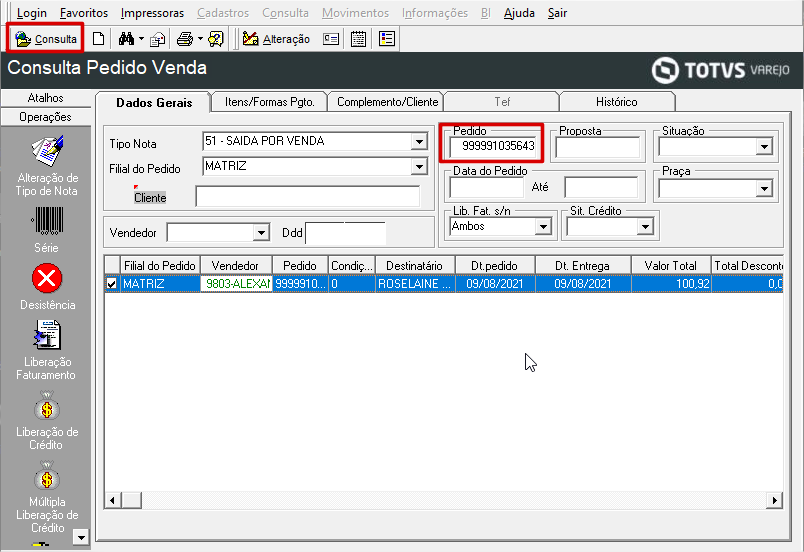Image resolution: width=804 pixels, height=552 pixels.
Task: Open the binoculars dropdown arrow
Action: 142,39
